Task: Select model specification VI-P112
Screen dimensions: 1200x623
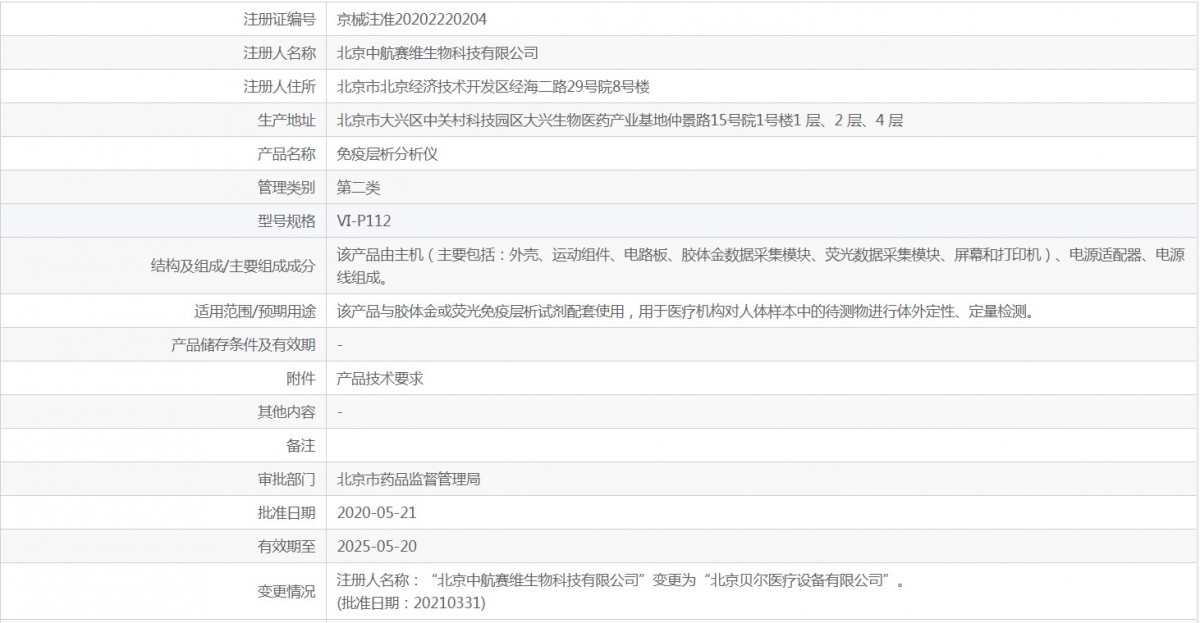Action: [x=364, y=221]
